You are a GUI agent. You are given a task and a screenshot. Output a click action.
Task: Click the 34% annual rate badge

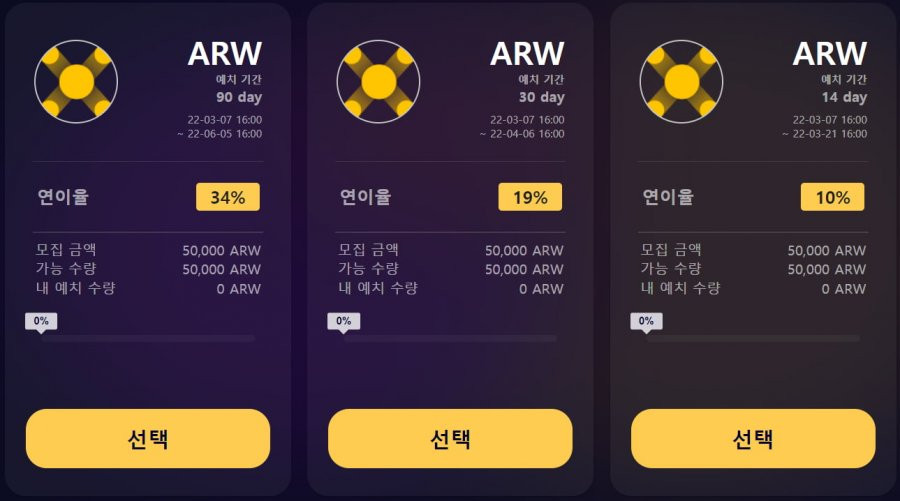click(228, 197)
